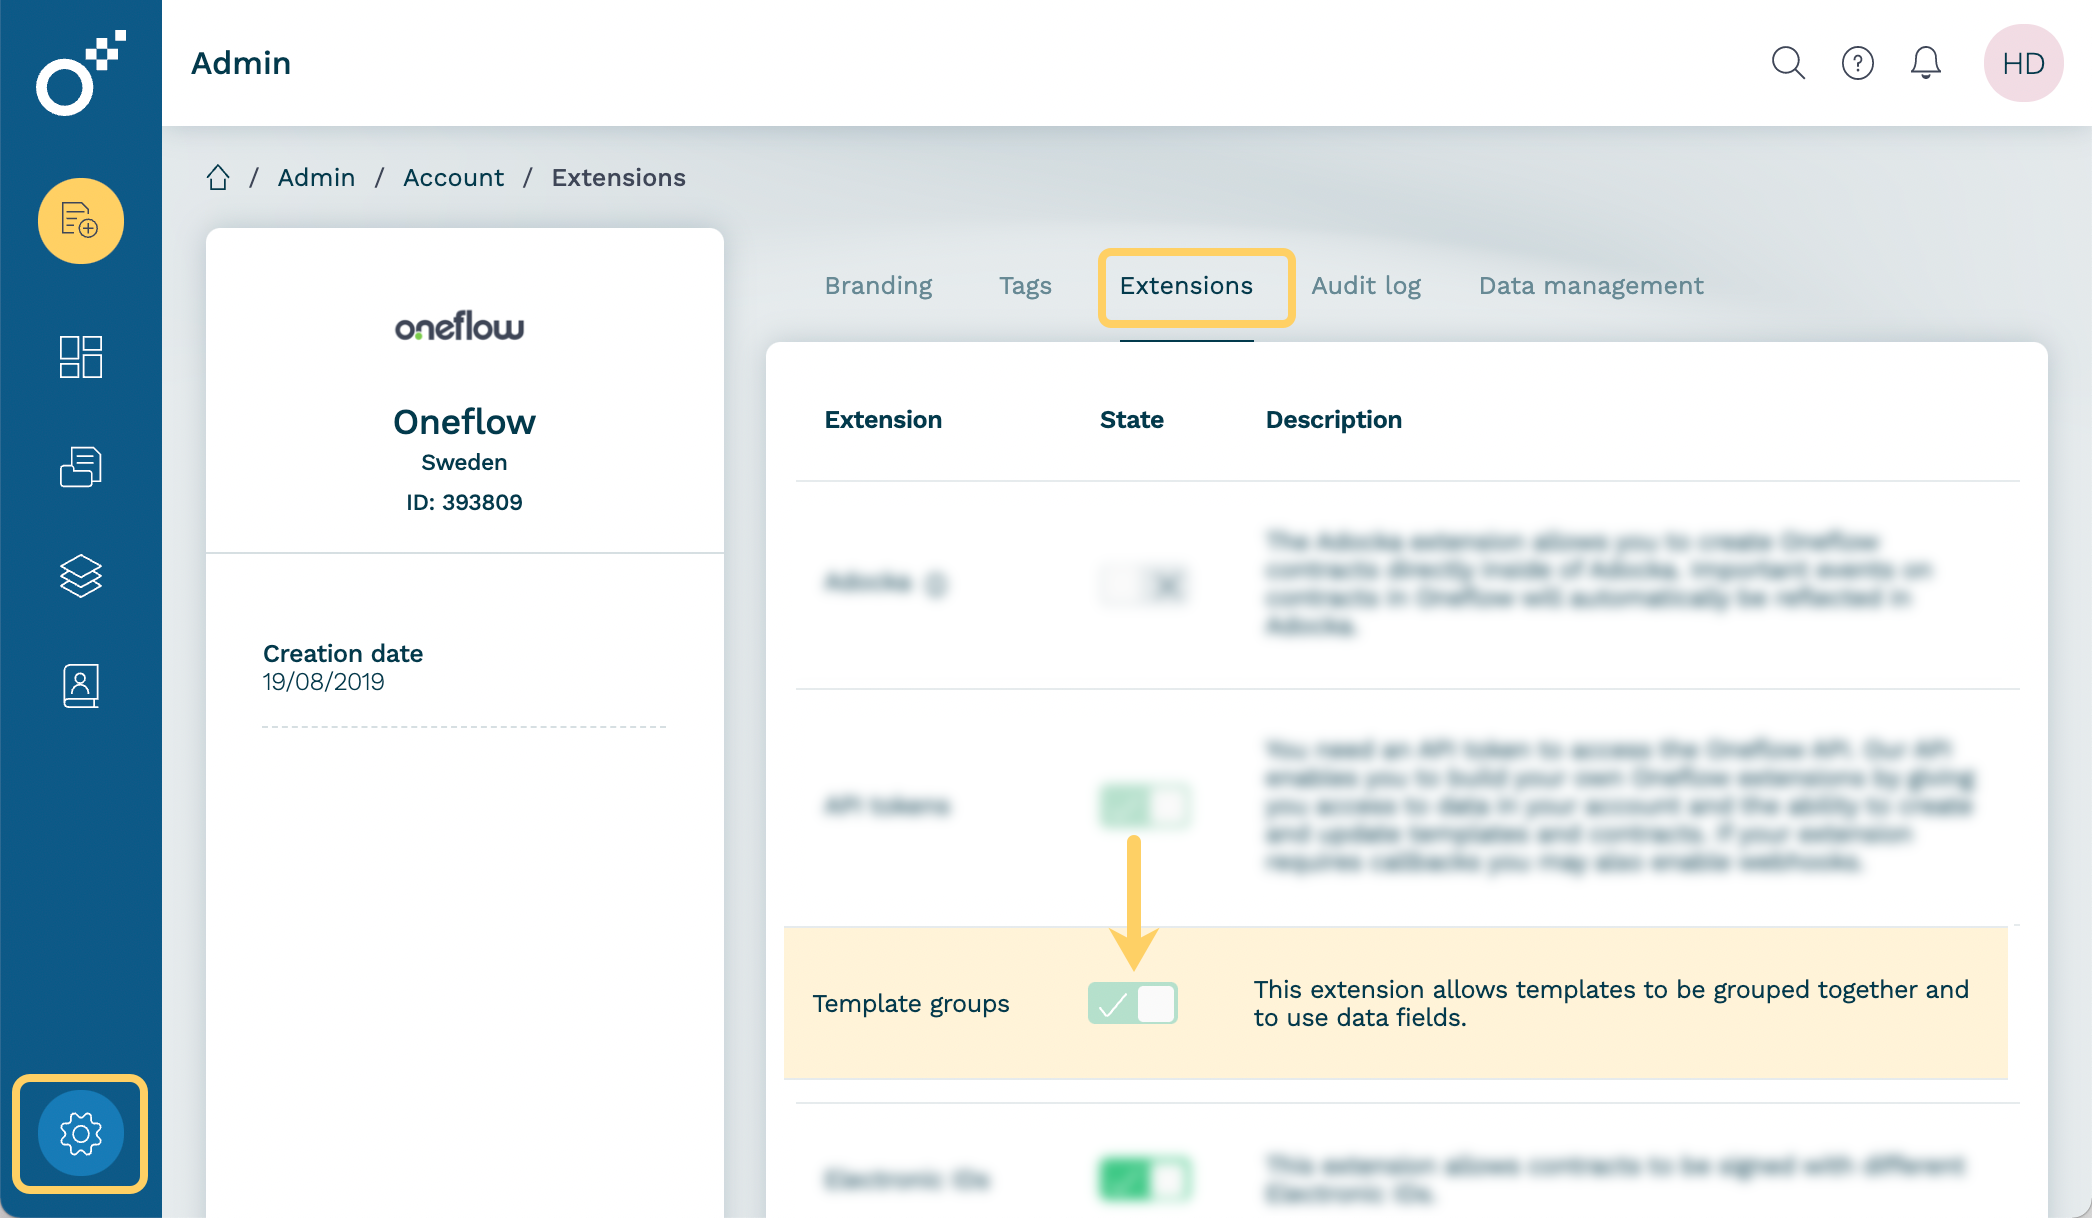Toggle the first blurred disabled extension switch
Screen dimensions: 2092x1218
point(1145,584)
